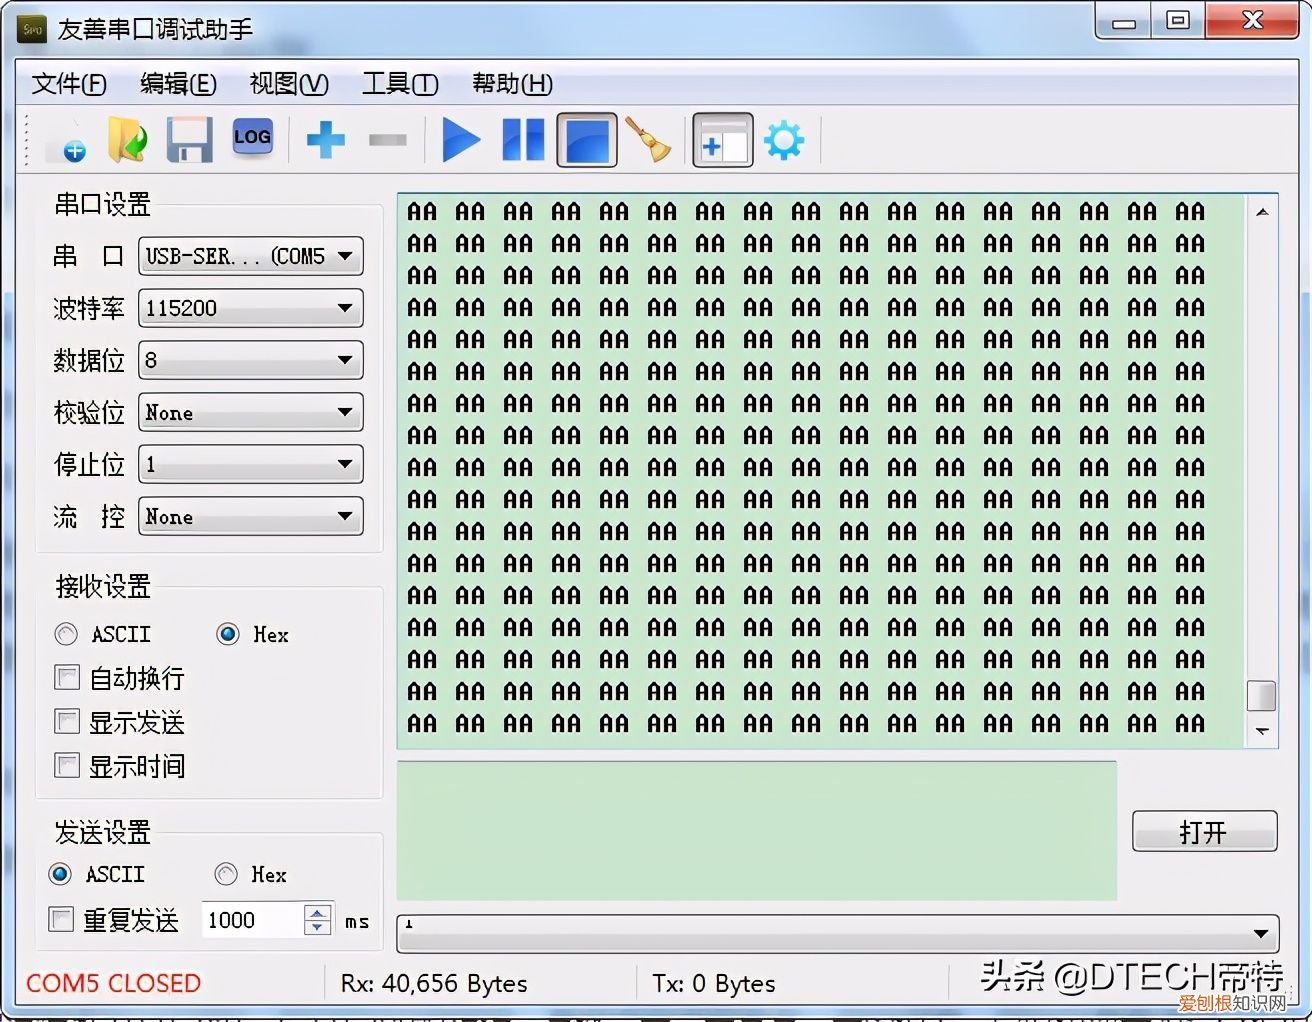Select ASCII receive mode radio button
This screenshot has height=1022, width=1312.
pos(67,634)
